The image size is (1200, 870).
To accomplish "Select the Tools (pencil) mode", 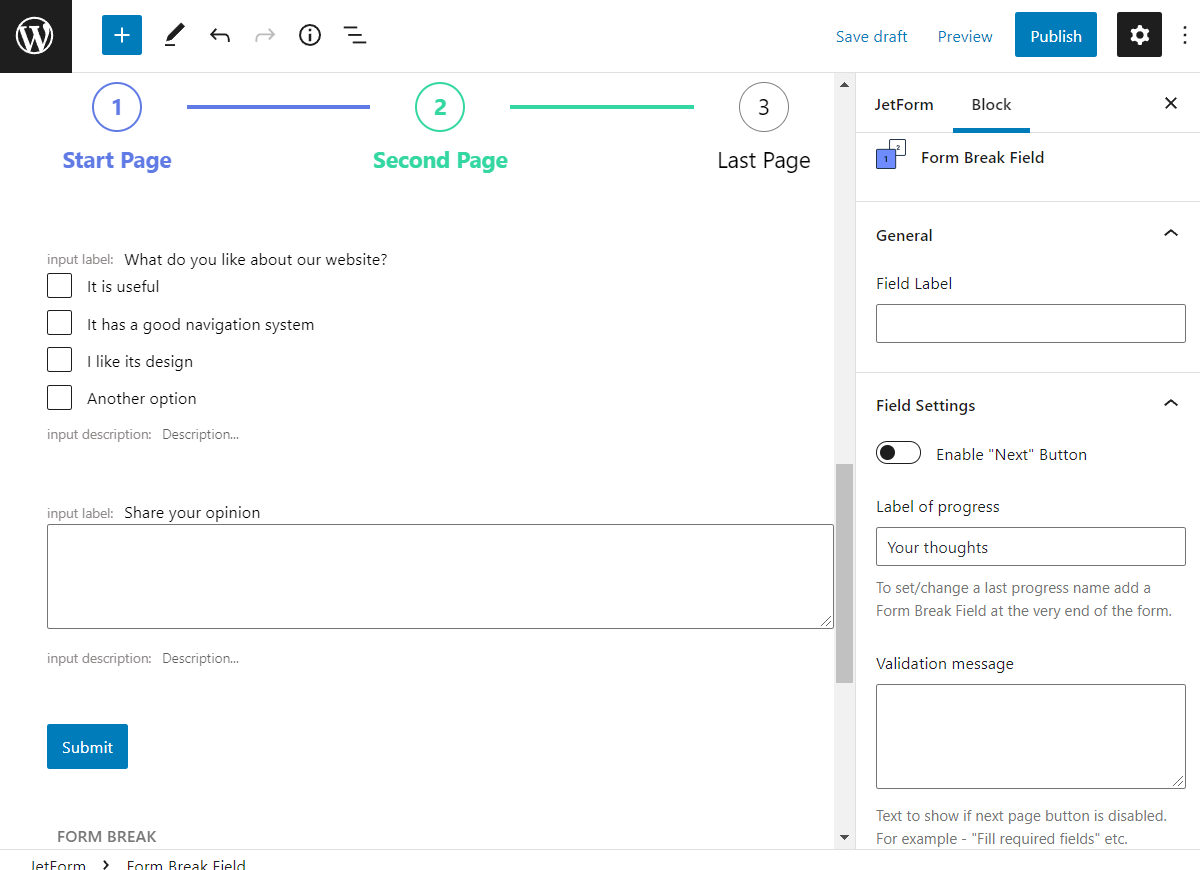I will (173, 34).
